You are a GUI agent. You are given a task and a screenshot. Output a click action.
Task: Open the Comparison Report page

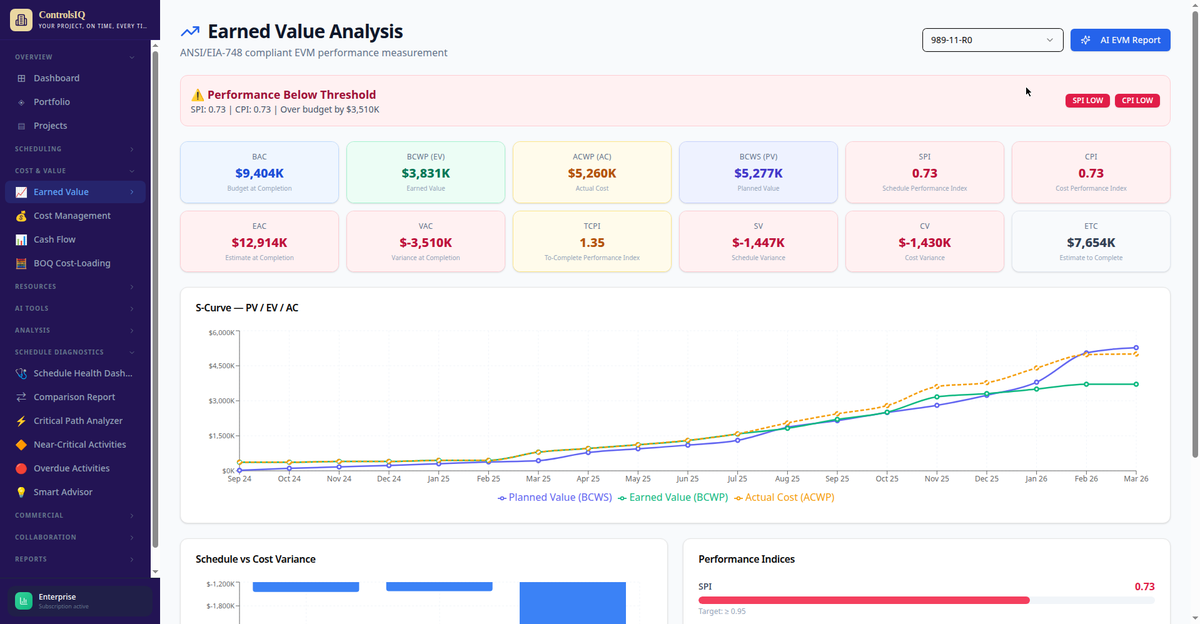pos(75,397)
